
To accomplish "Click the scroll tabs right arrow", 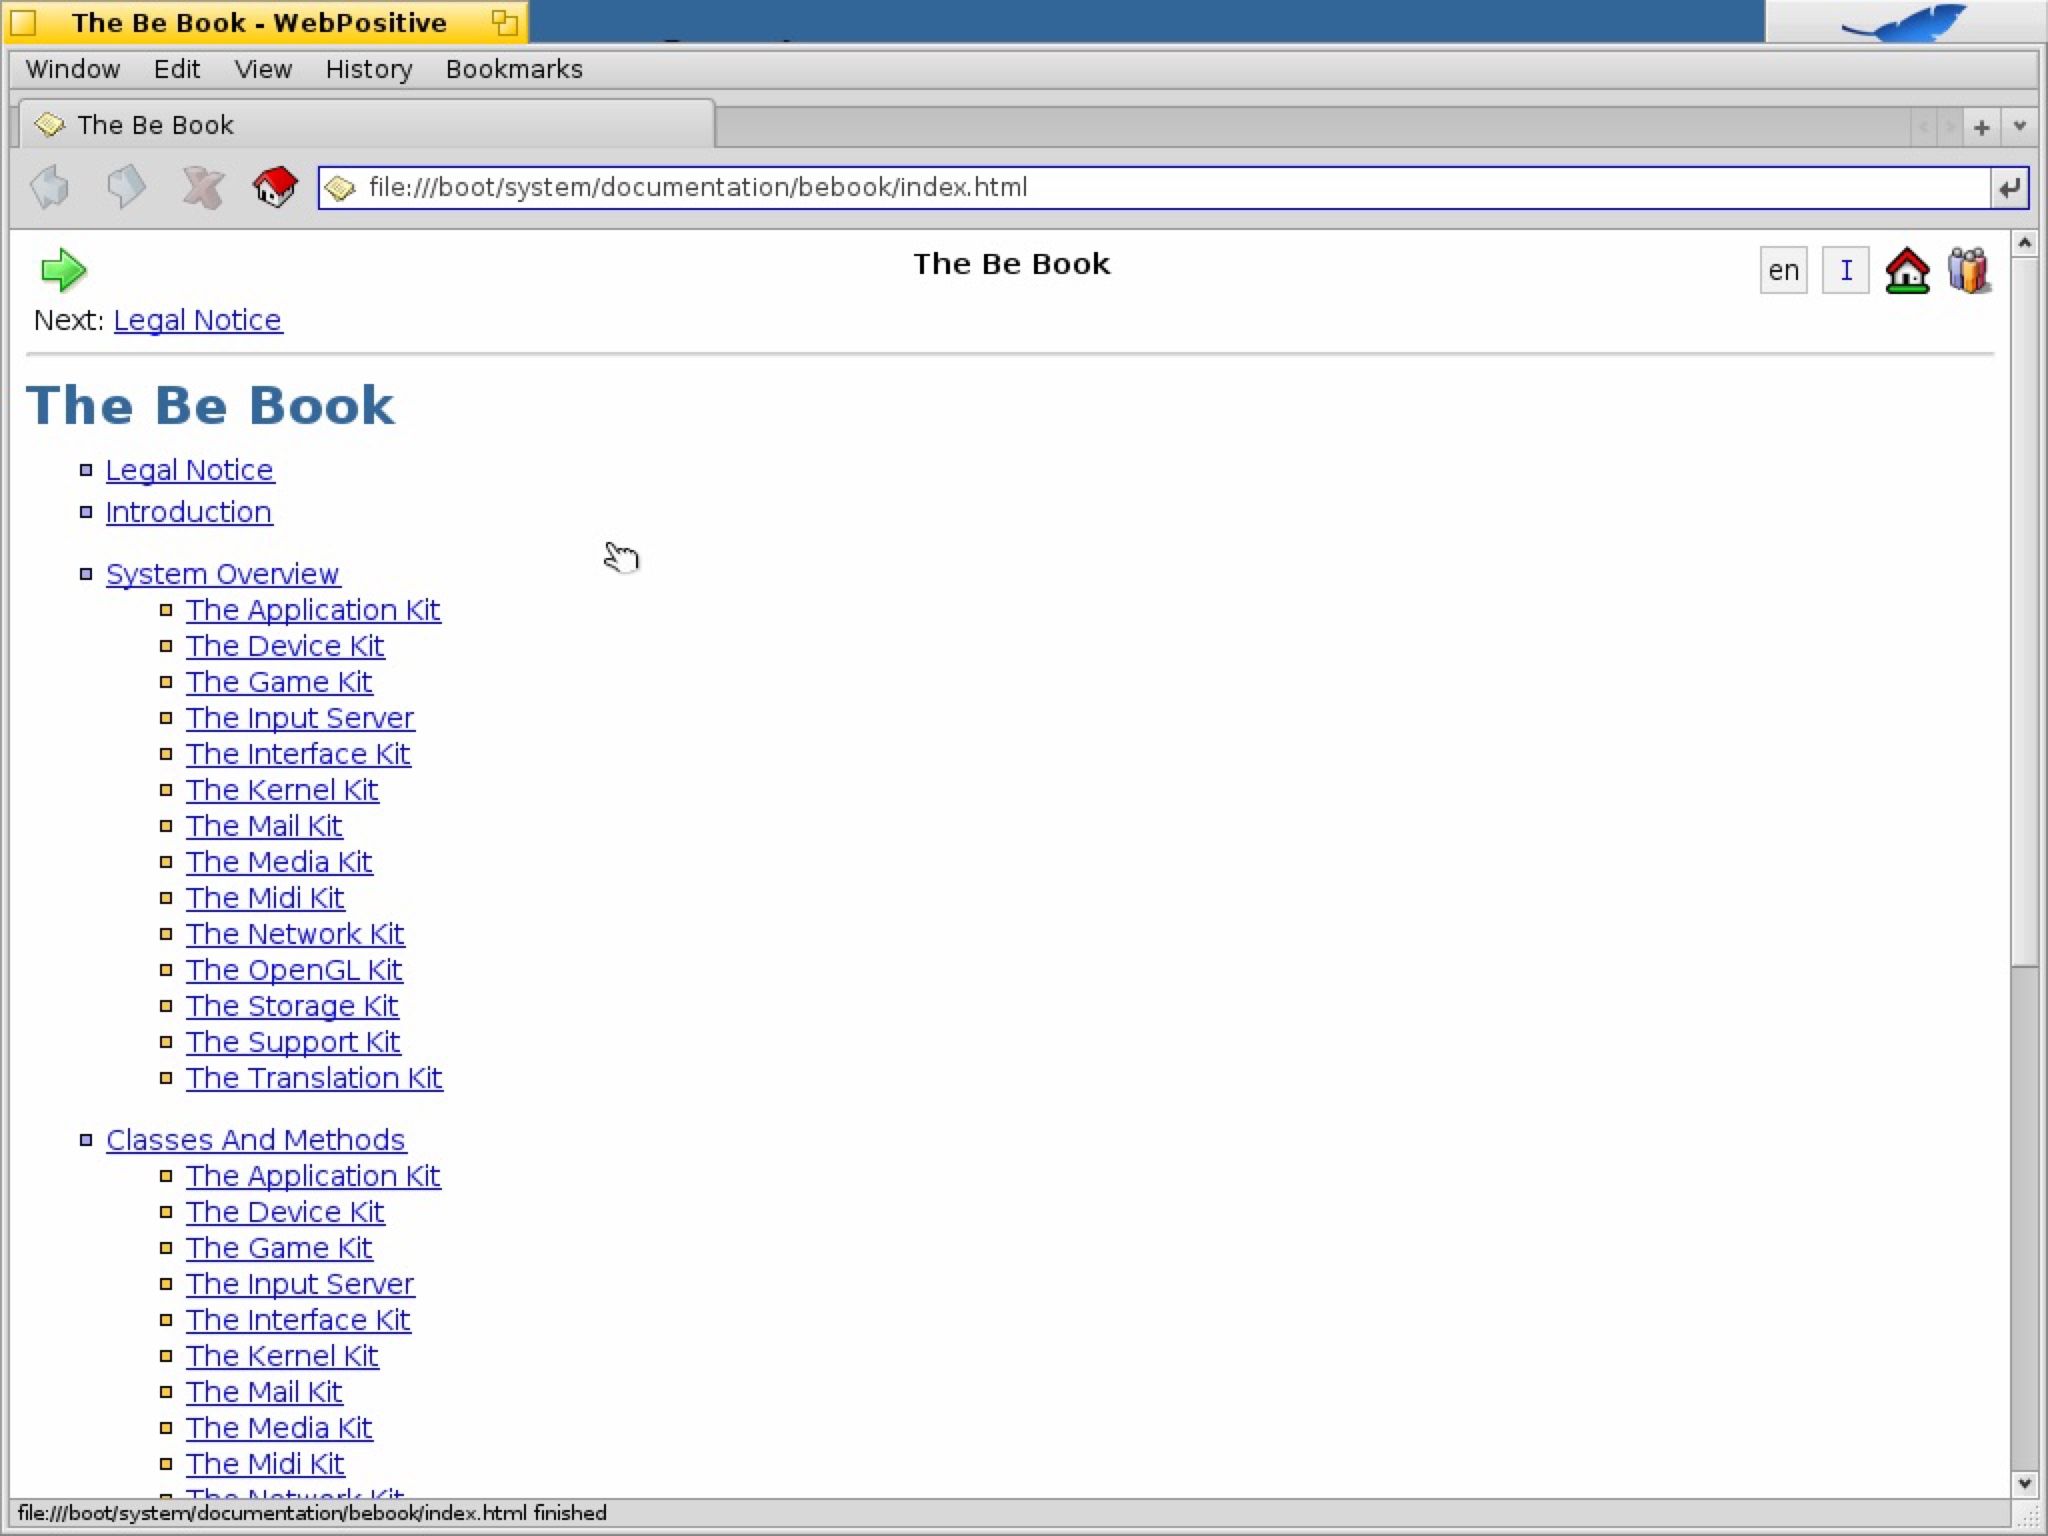I will [x=1949, y=127].
